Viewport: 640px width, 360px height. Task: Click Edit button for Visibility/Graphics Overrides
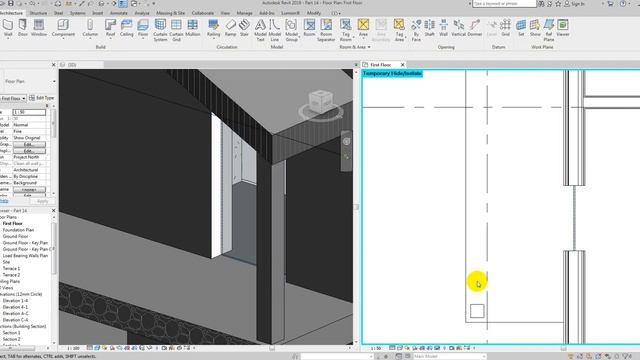pos(29,144)
